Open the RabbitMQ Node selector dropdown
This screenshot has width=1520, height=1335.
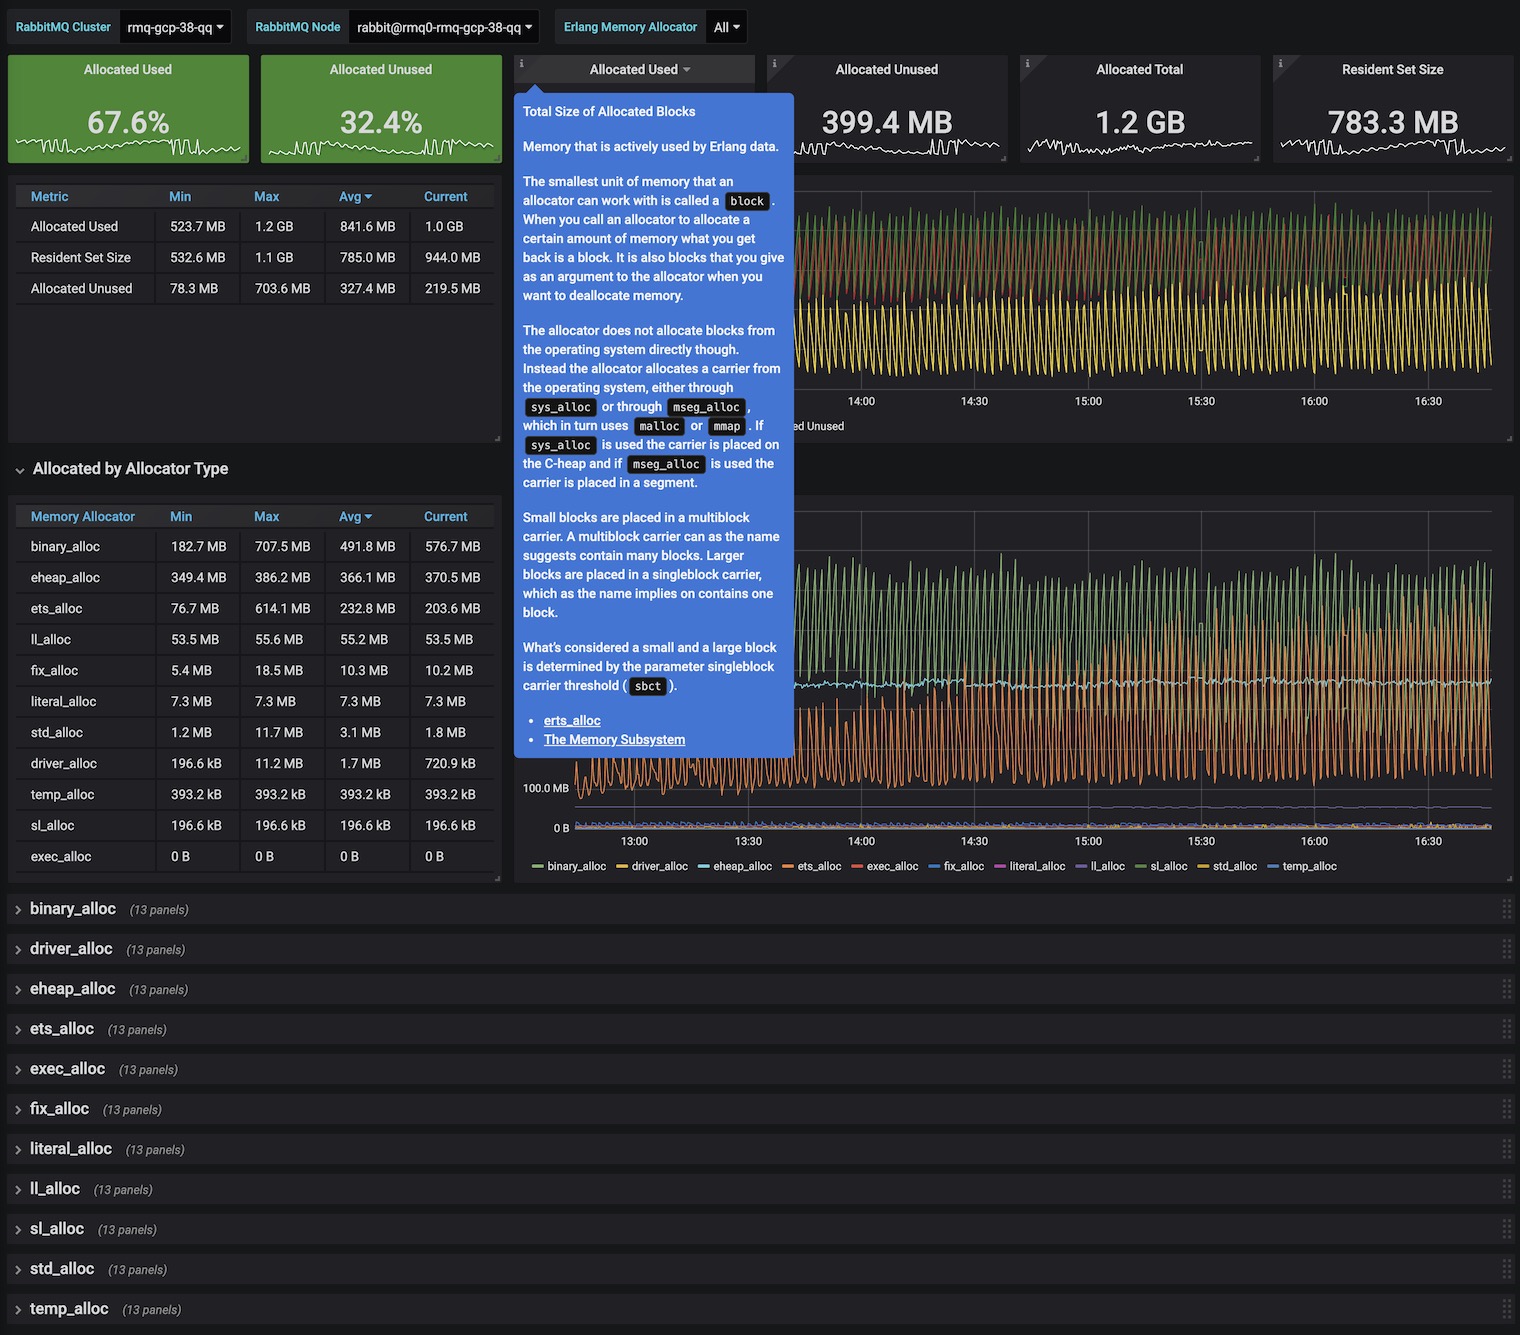click(x=445, y=27)
